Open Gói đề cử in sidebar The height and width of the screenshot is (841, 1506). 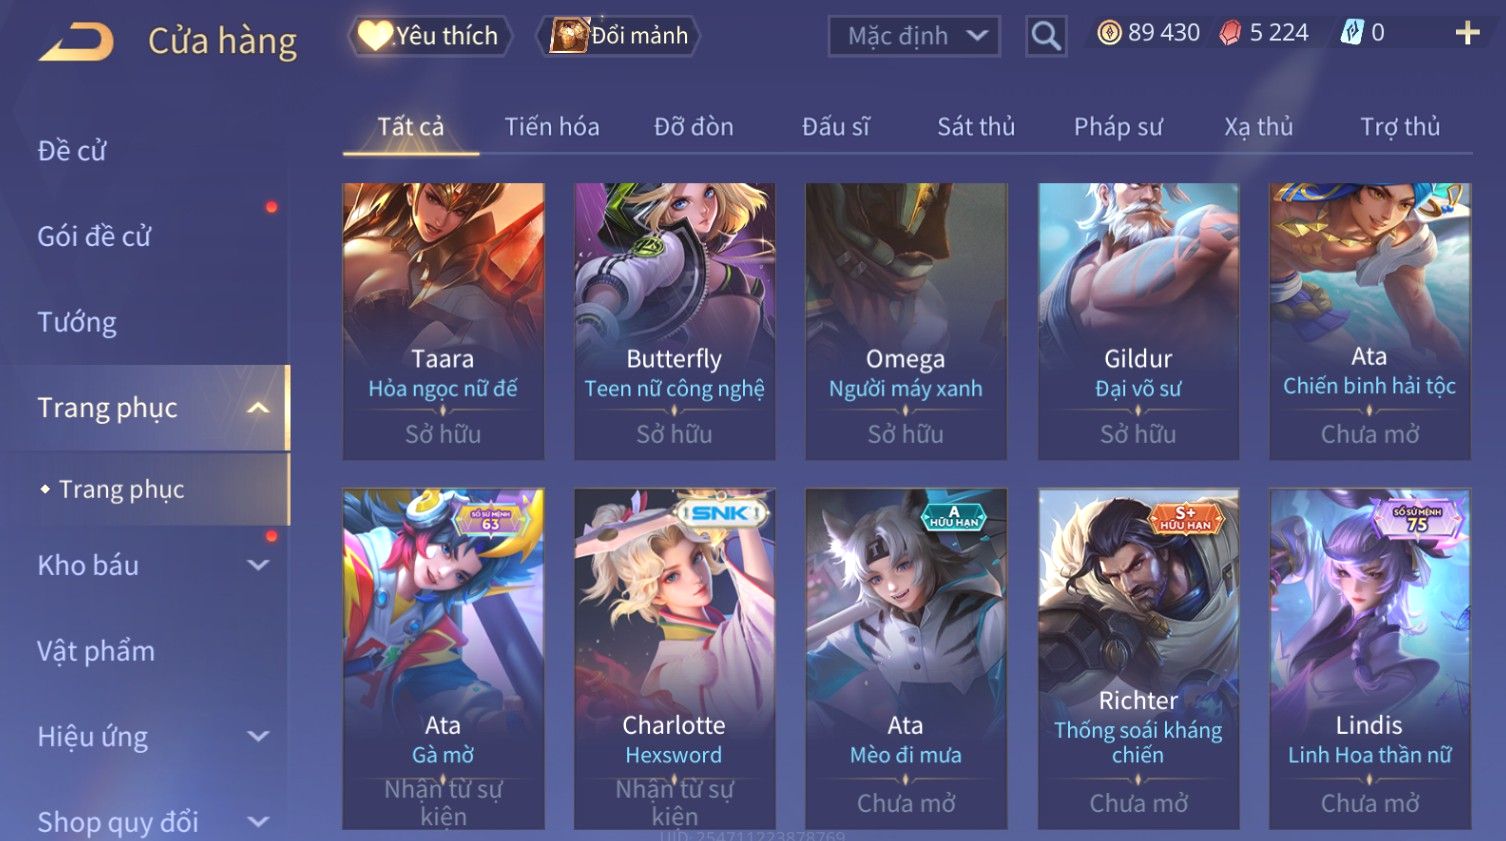(x=94, y=236)
